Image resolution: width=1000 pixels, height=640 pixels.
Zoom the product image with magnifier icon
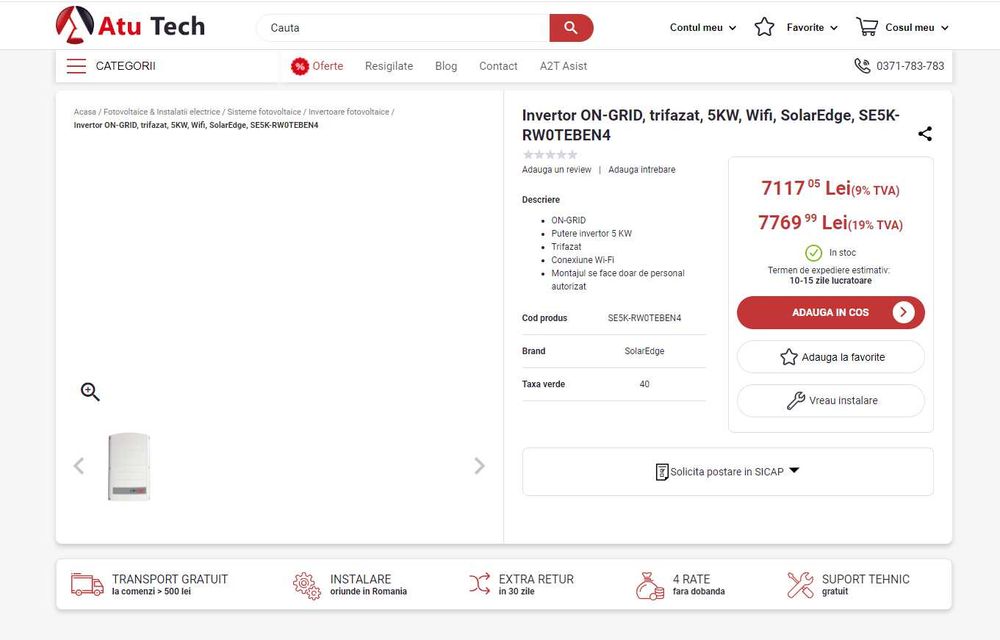[x=90, y=392]
